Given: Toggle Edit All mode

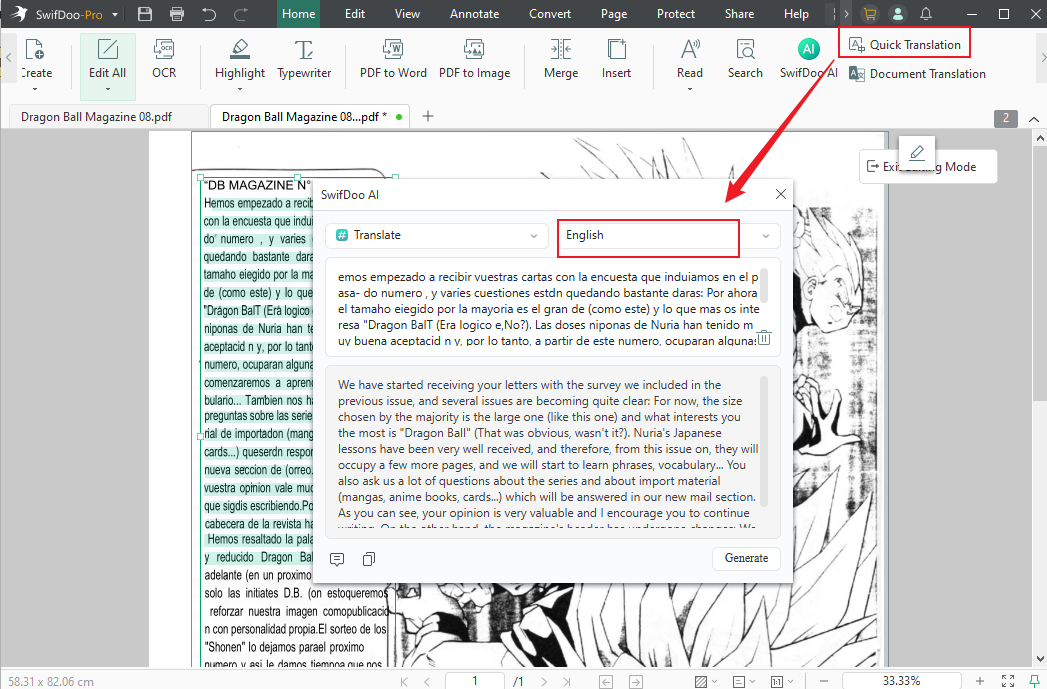Looking at the screenshot, I should click(107, 60).
